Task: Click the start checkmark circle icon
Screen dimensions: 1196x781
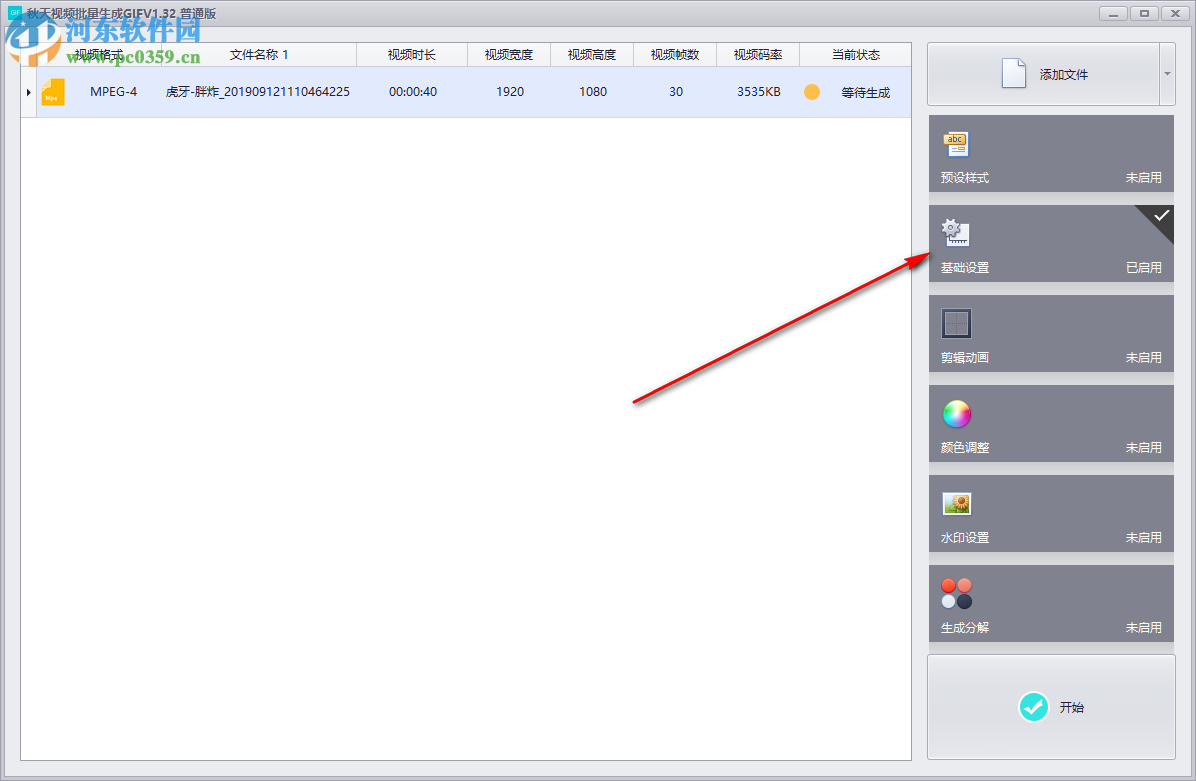Action: point(1034,707)
